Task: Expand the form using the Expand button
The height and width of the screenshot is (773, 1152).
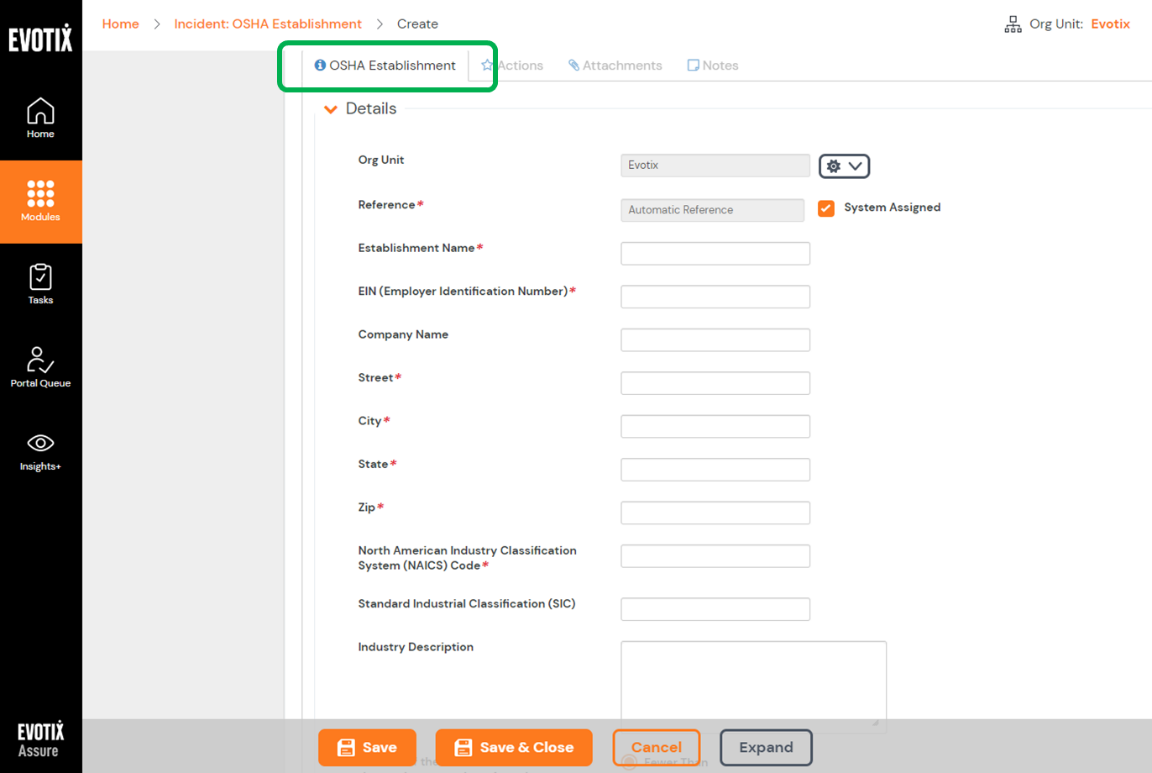Action: point(766,747)
